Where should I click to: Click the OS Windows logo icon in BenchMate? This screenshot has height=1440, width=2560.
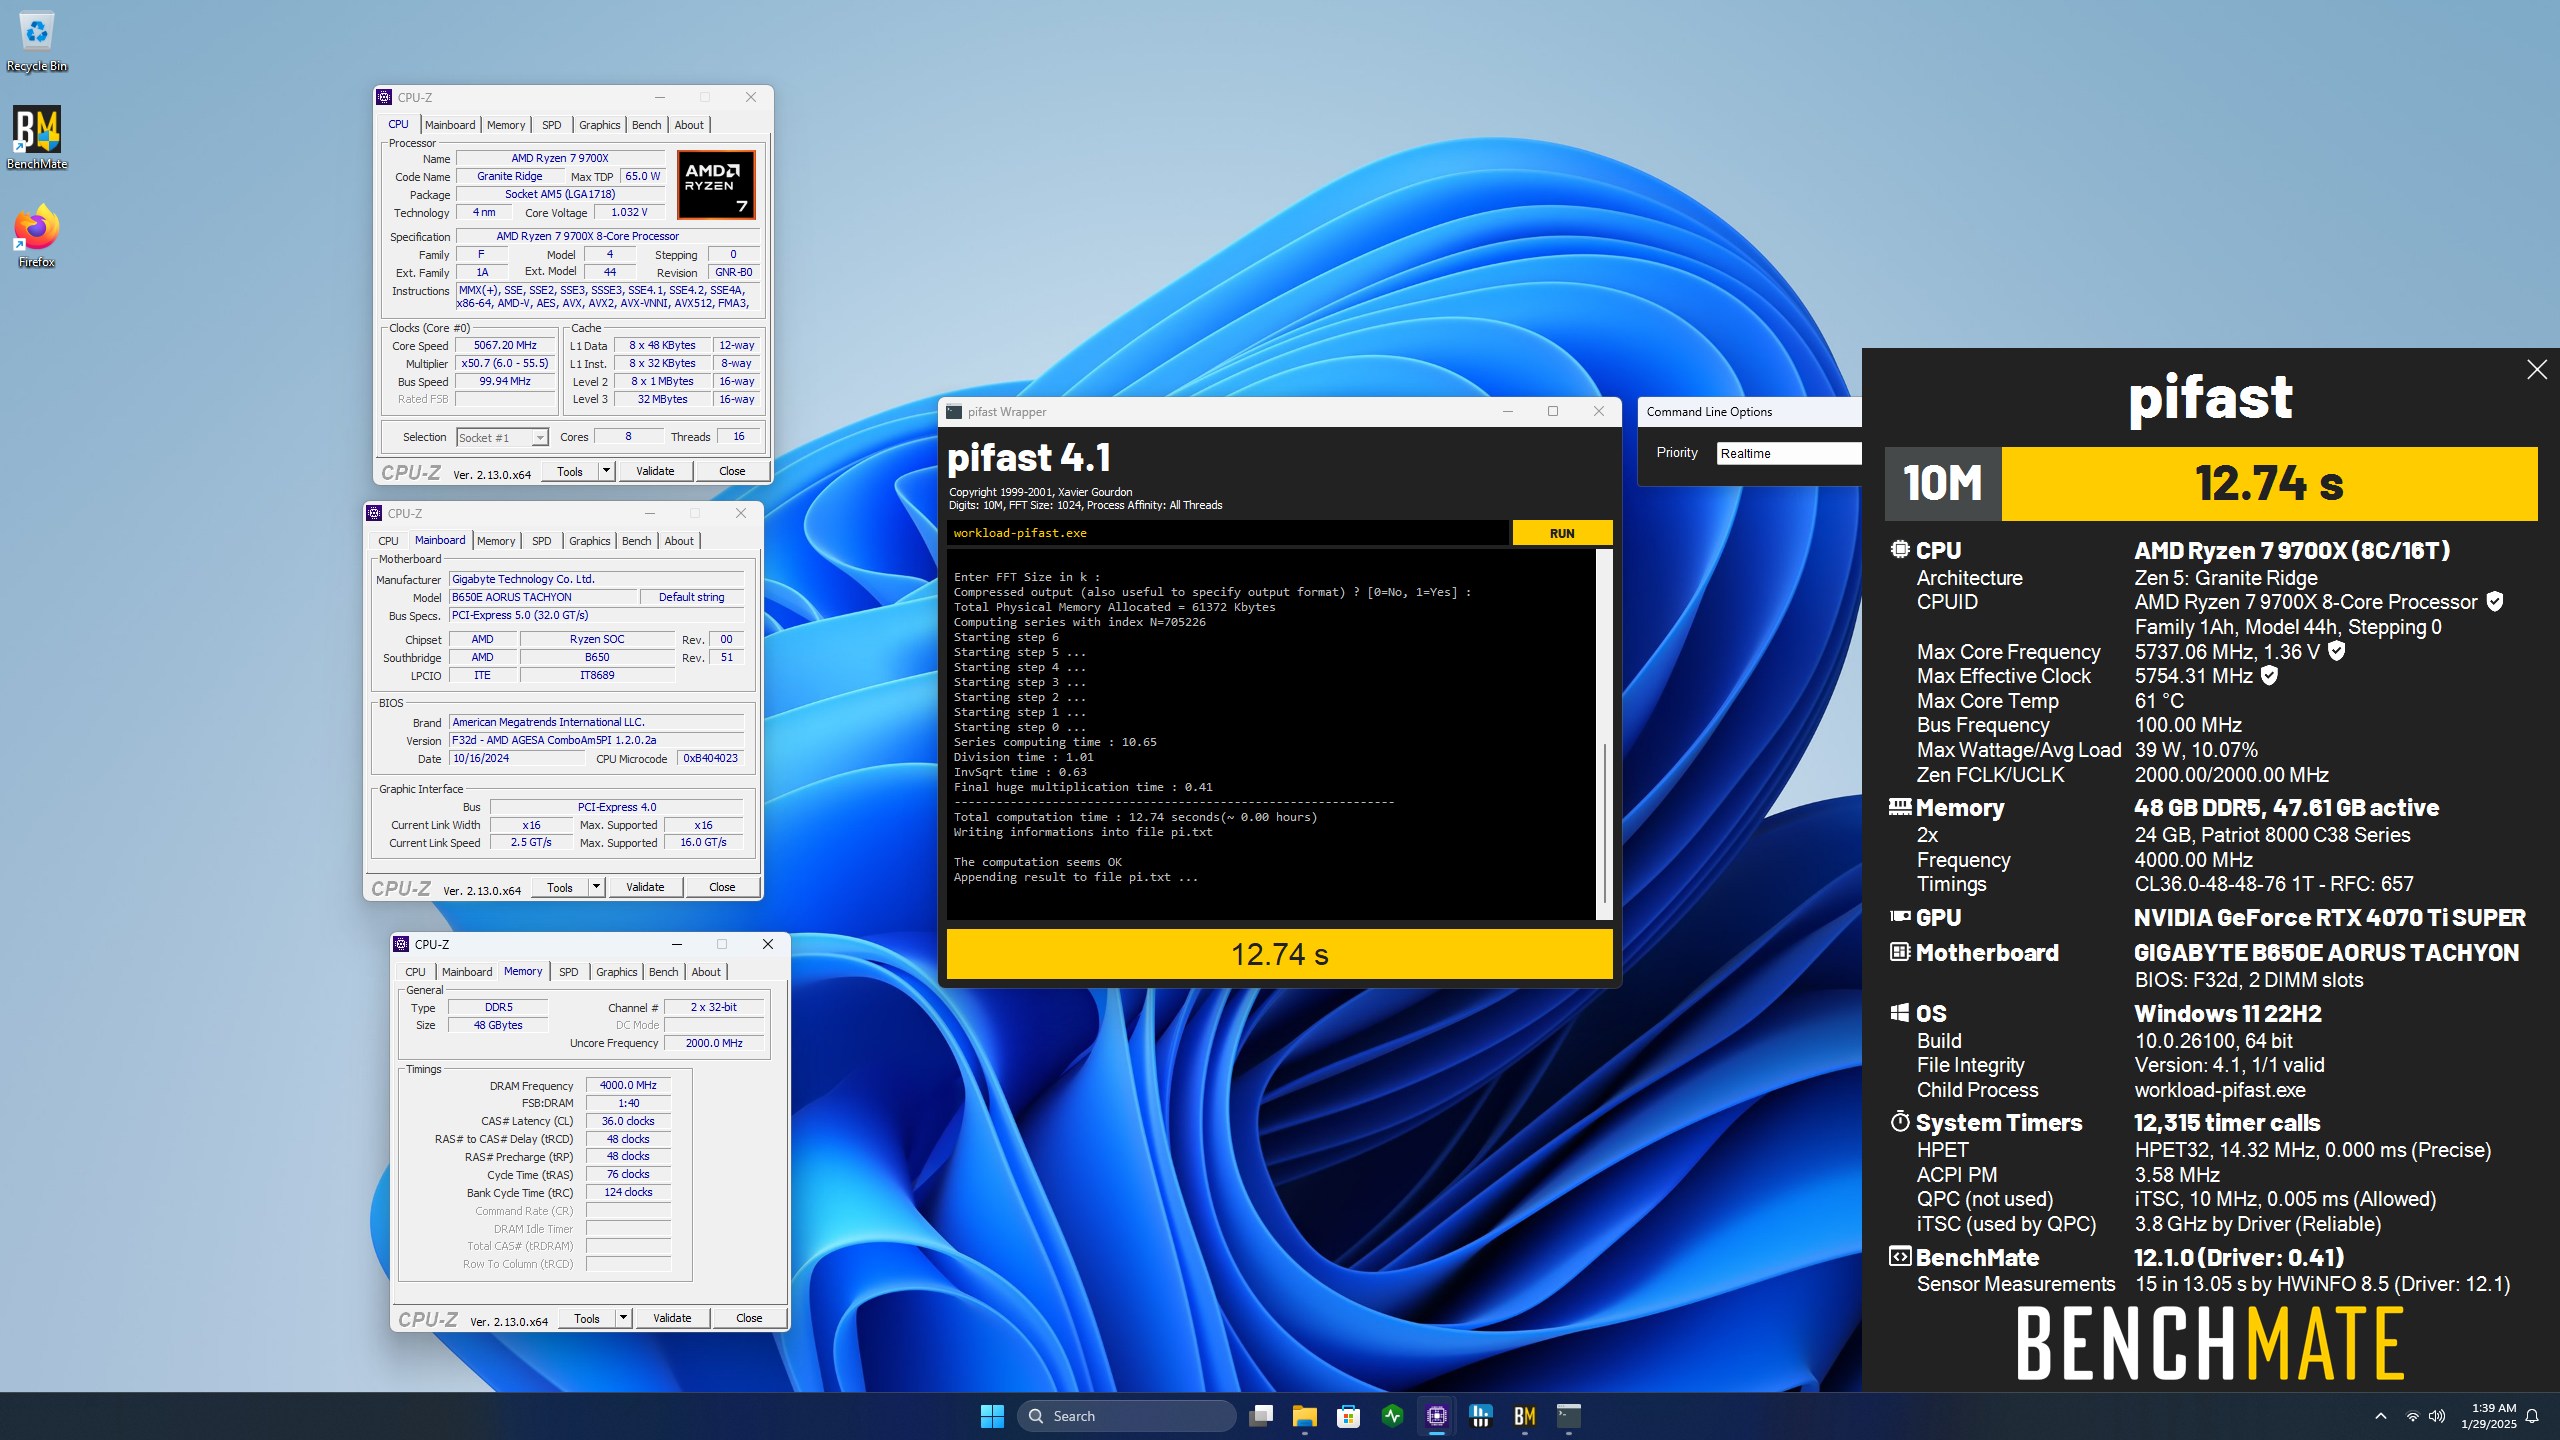1900,1013
